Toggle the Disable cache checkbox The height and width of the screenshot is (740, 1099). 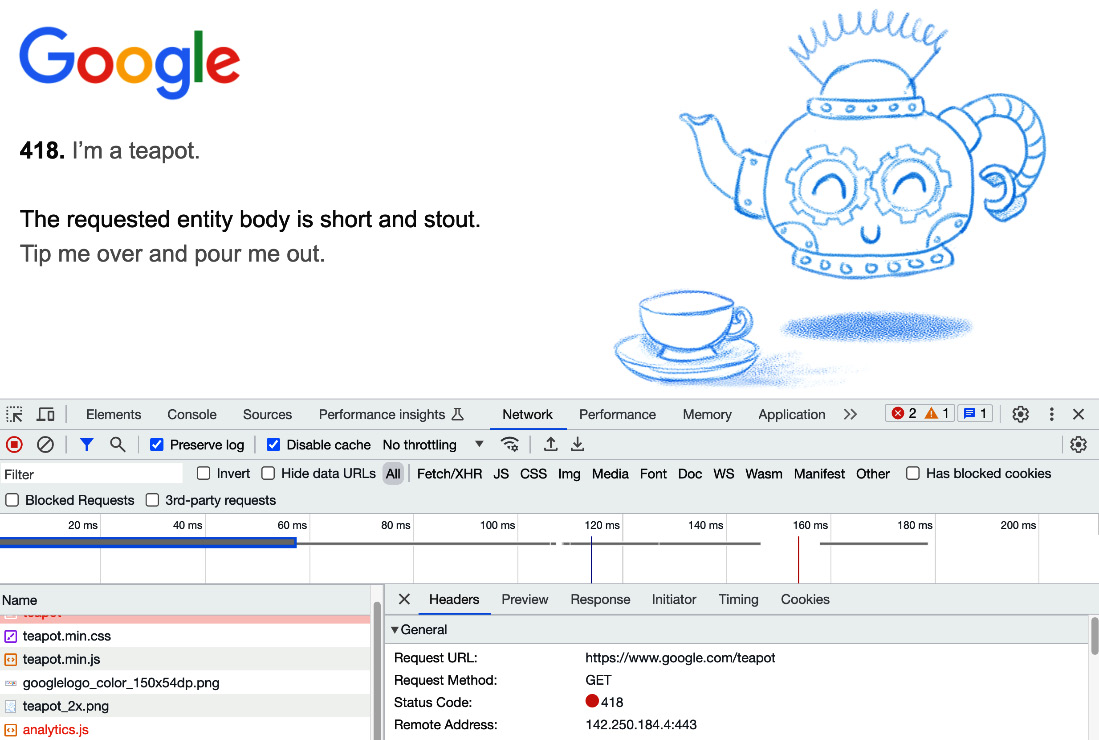tap(273, 444)
